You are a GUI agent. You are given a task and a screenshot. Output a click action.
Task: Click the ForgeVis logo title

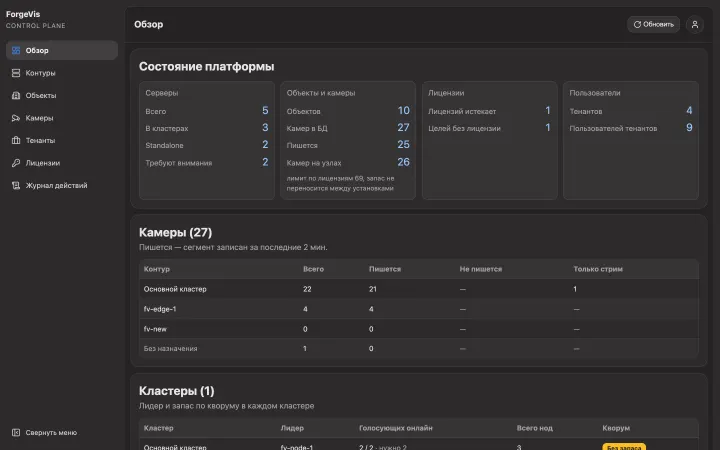pos(23,14)
